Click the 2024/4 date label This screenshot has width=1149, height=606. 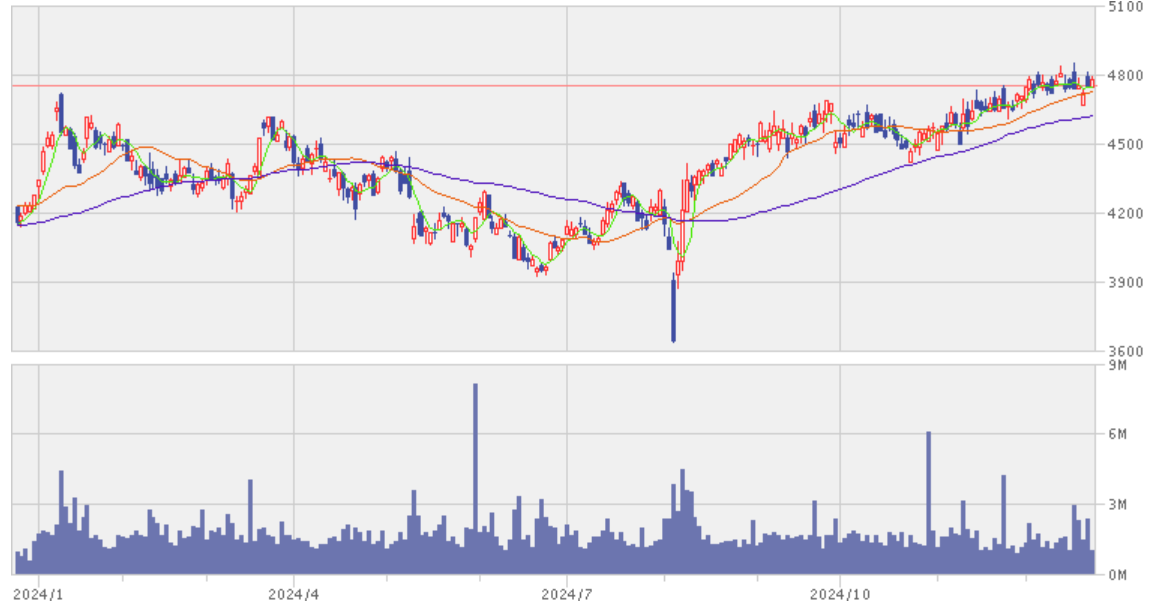pos(294,594)
